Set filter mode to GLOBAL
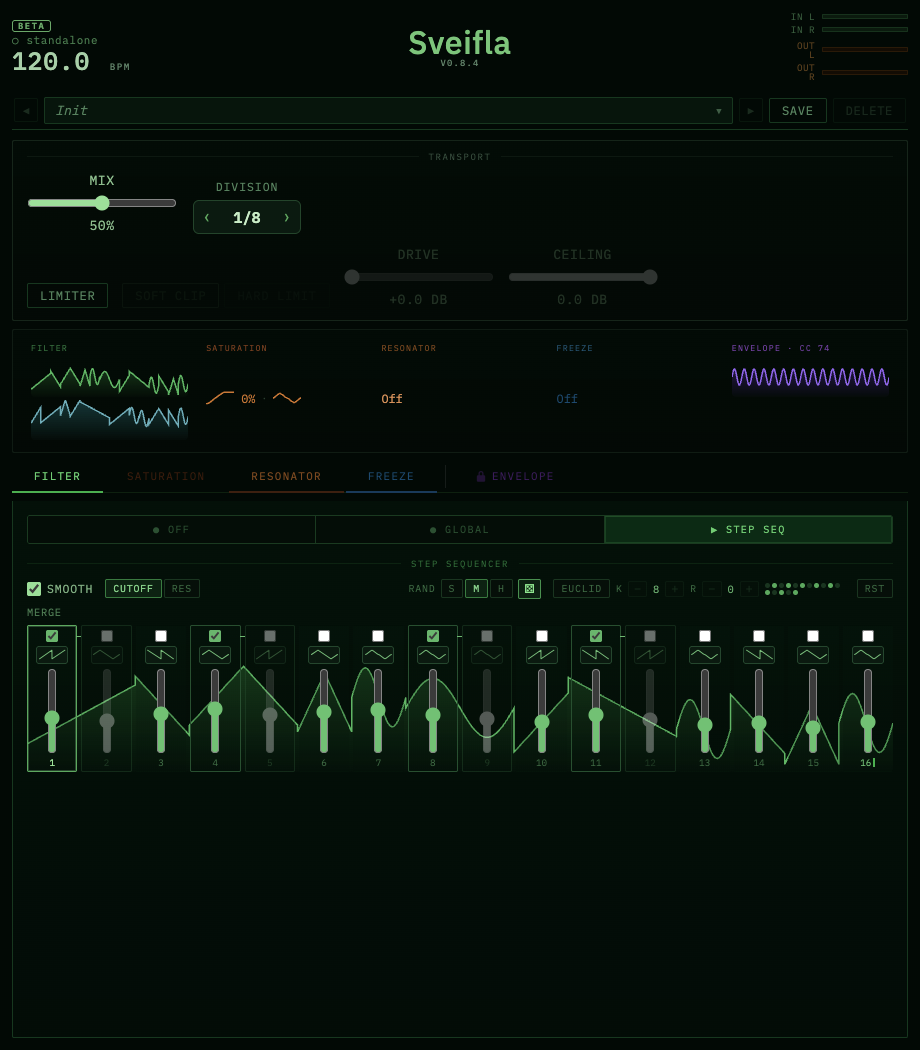The width and height of the screenshot is (920, 1050). (460, 530)
